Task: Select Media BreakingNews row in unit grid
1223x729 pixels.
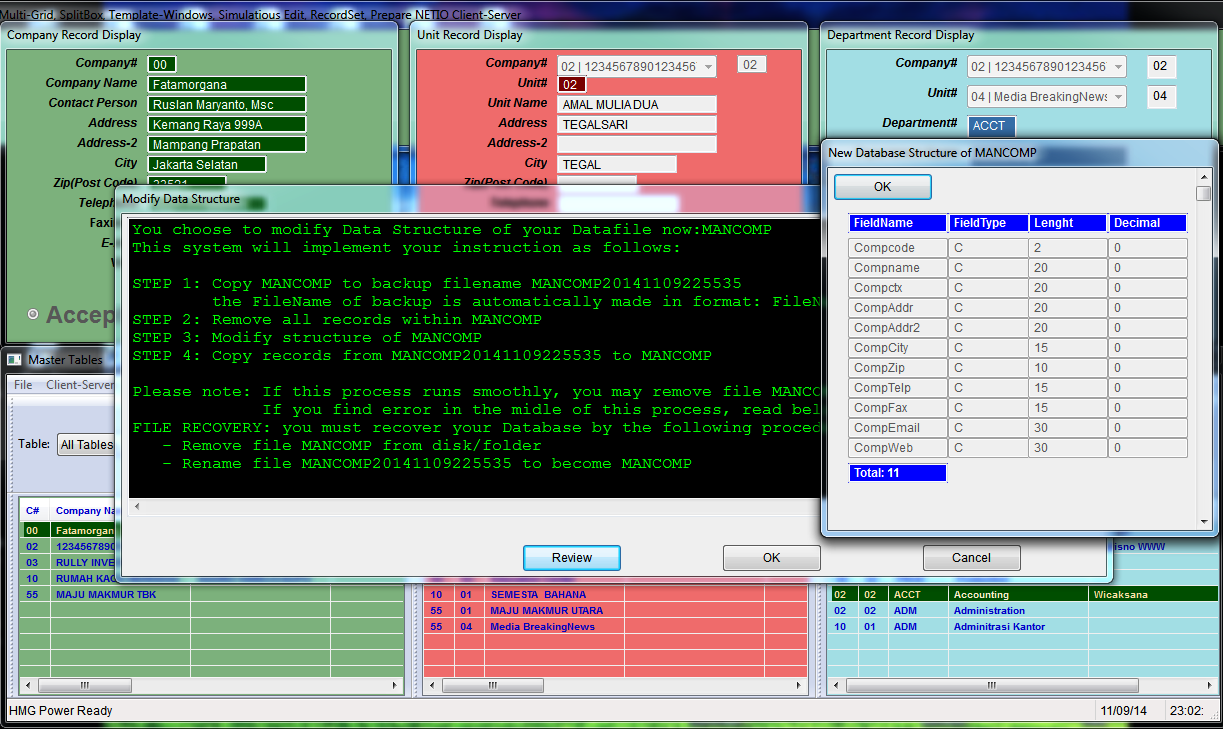Action: [x=615, y=626]
